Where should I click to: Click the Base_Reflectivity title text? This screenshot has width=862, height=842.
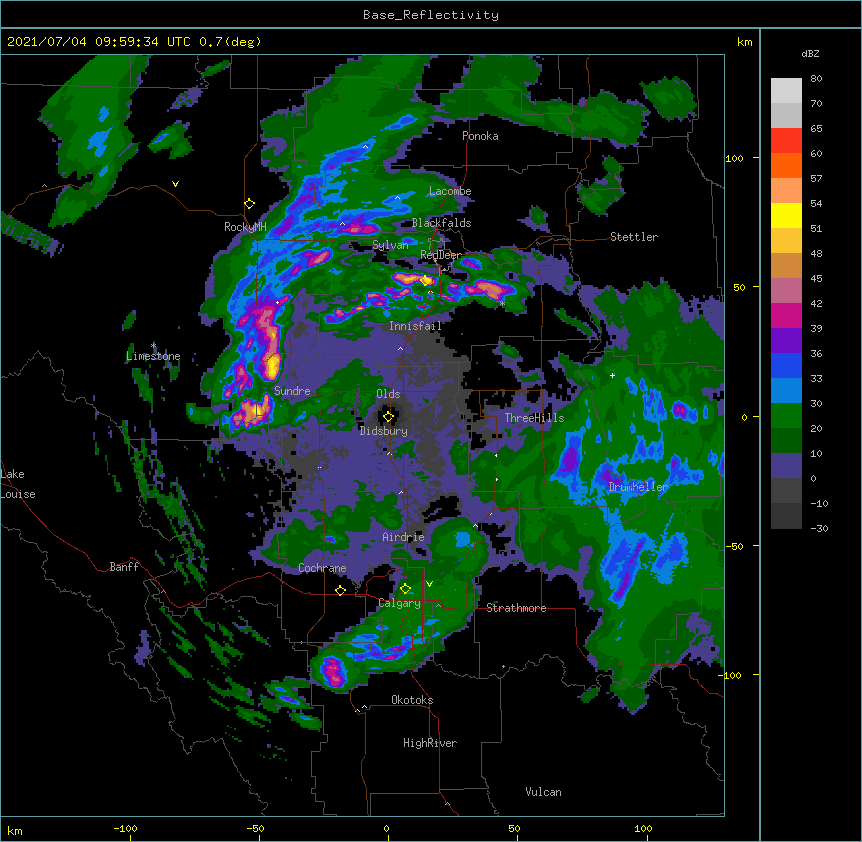(x=431, y=15)
